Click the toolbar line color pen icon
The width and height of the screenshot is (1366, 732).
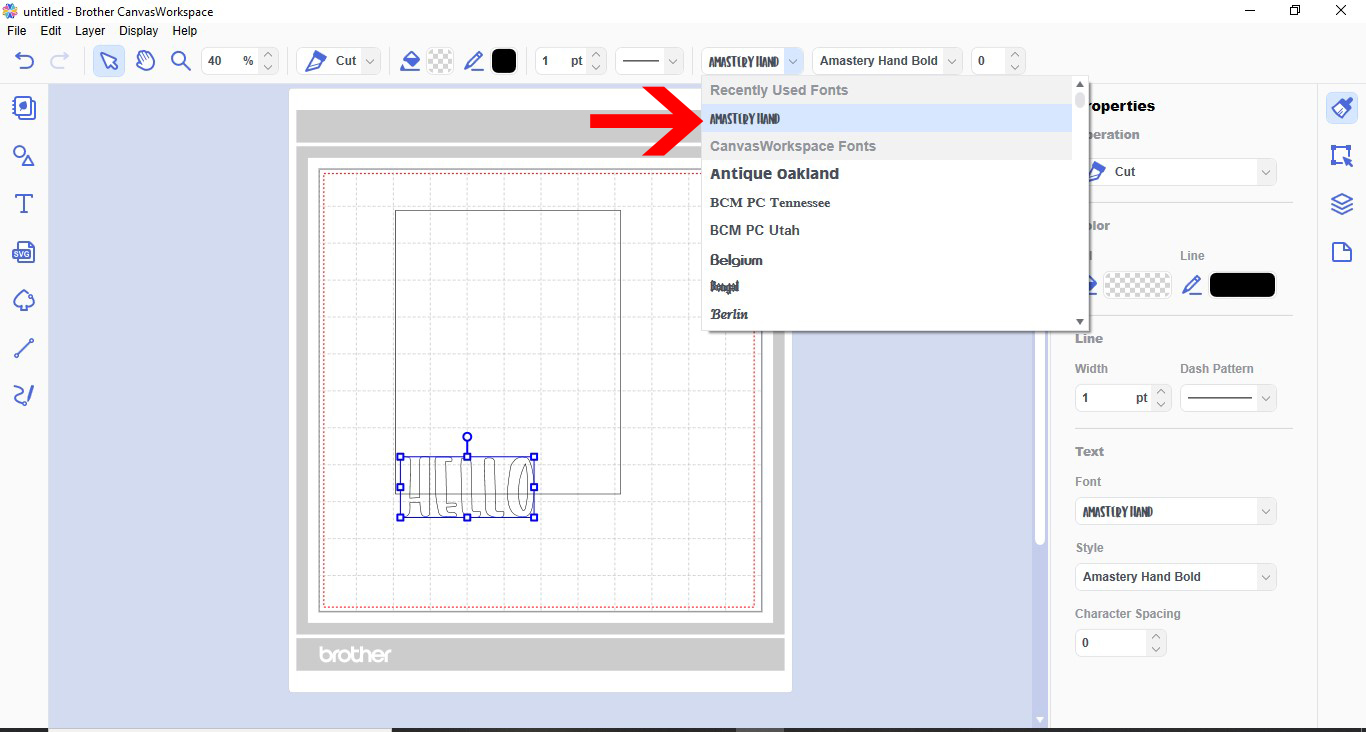[x=474, y=61]
